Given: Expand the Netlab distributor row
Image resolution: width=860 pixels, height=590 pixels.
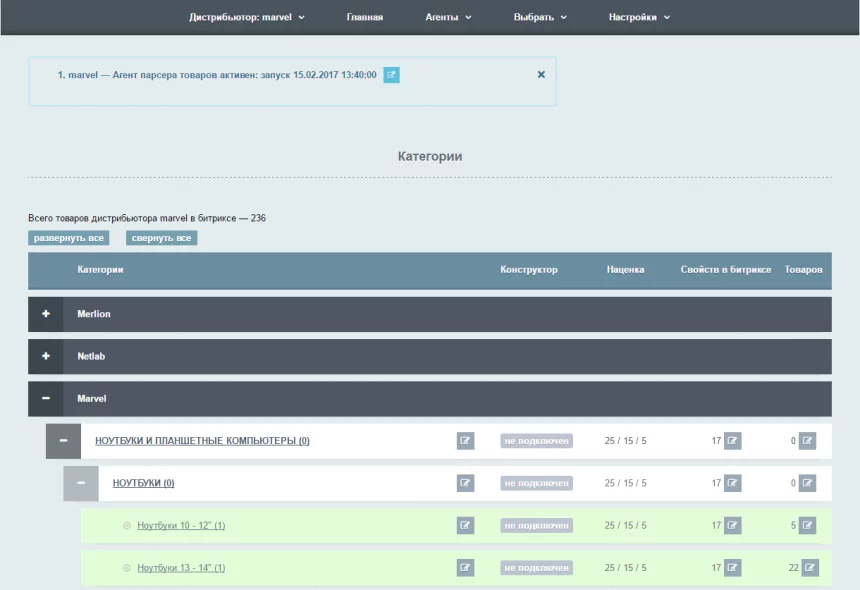Looking at the screenshot, I should pyautogui.click(x=46, y=356).
